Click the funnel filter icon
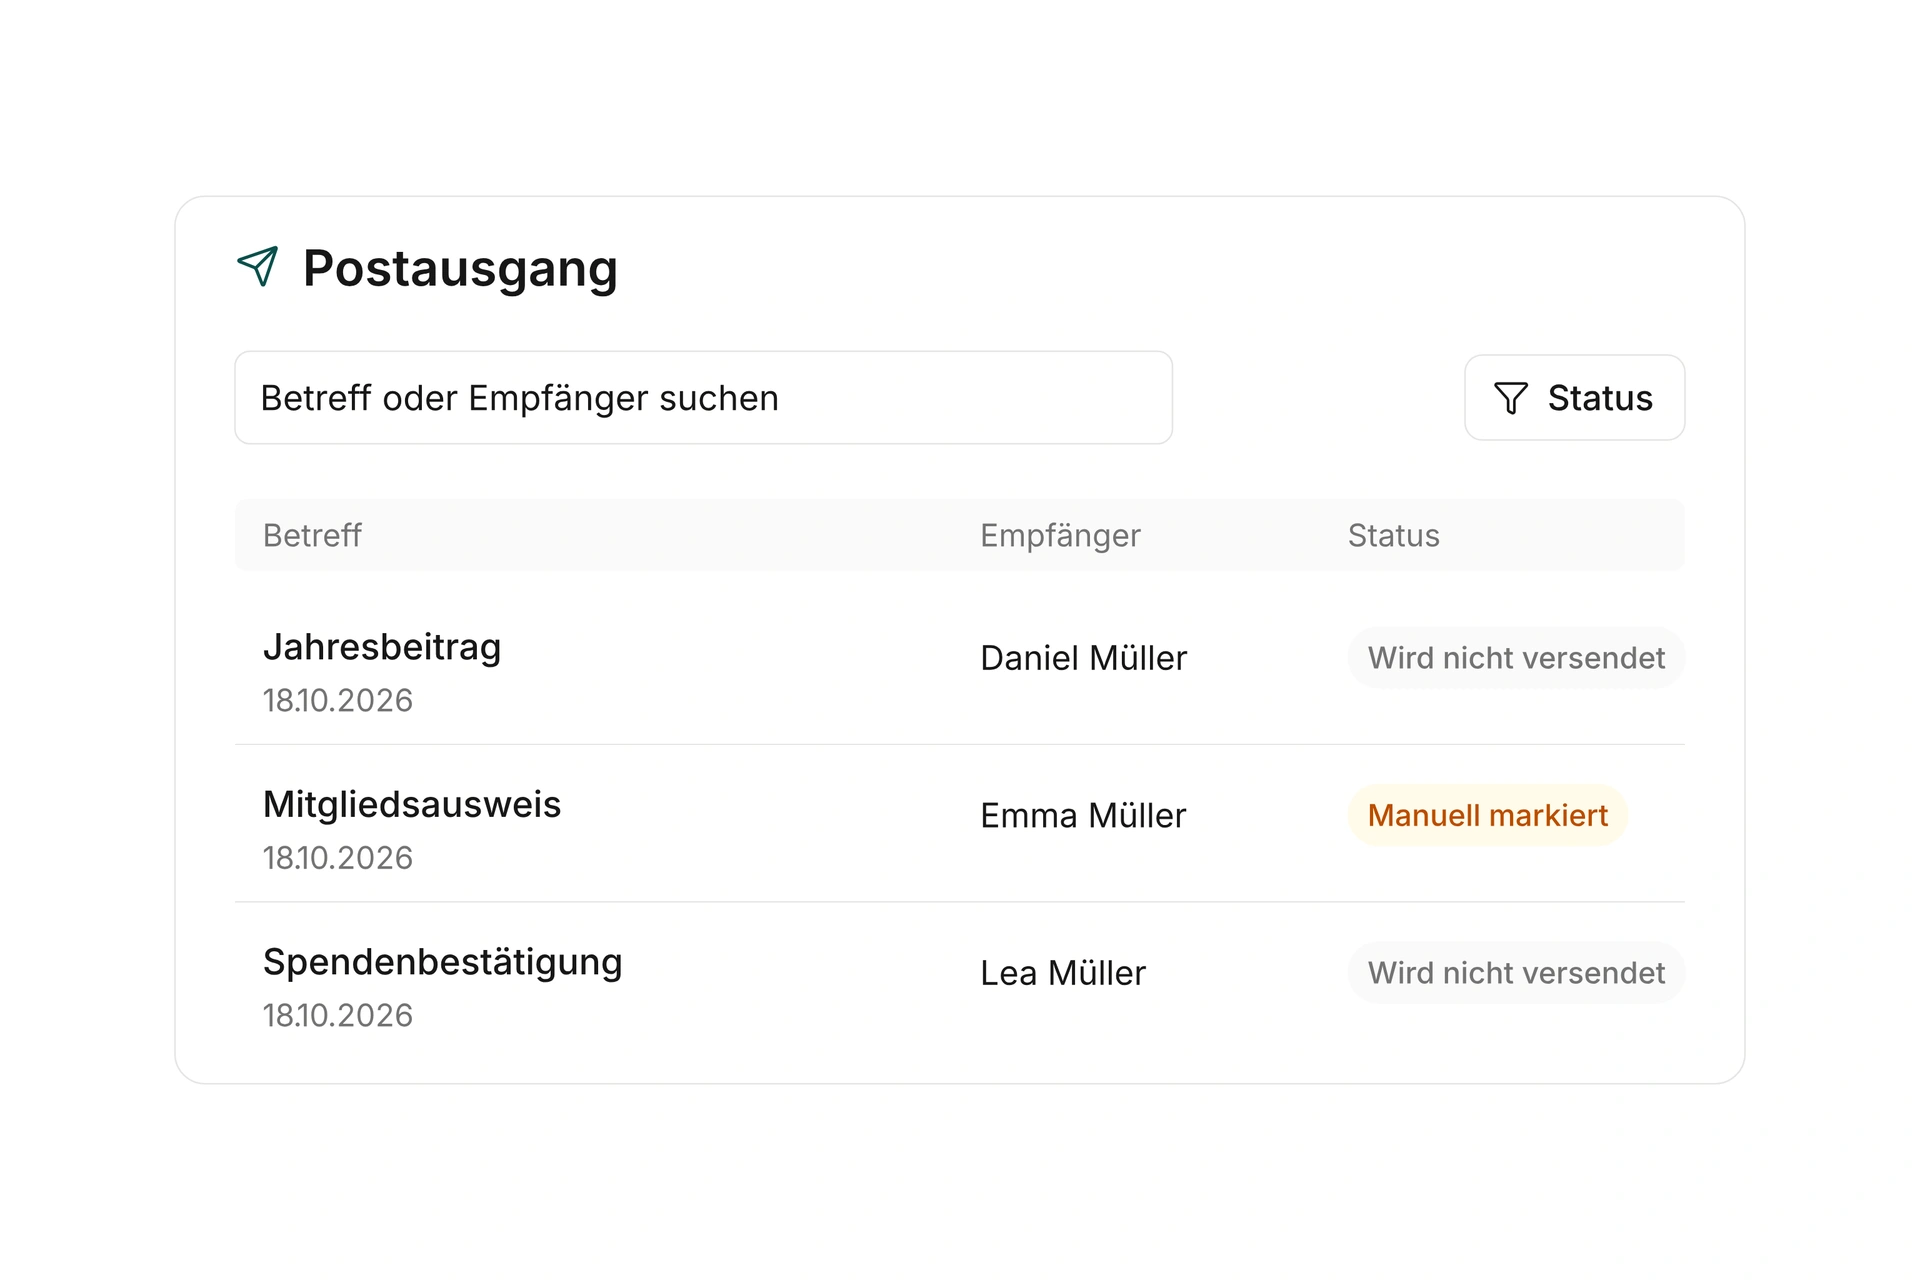Screen dimensions: 1920x1280 1511,398
